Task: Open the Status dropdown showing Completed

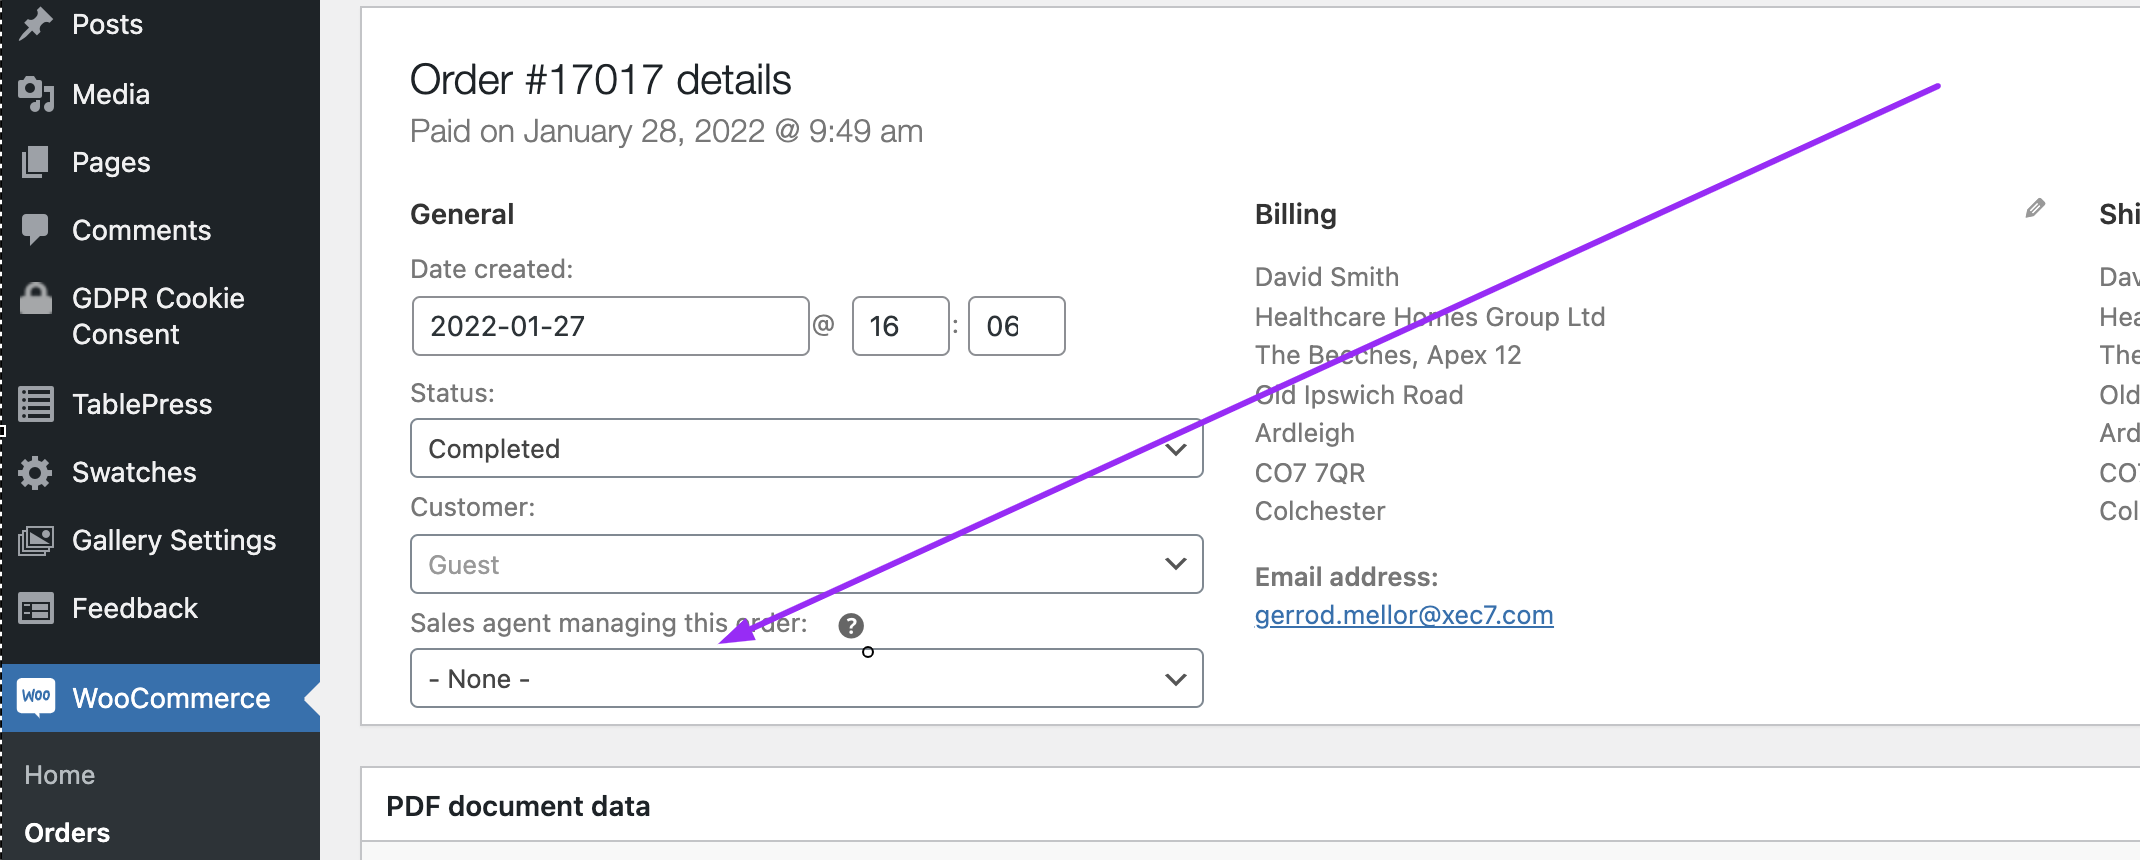Action: click(806, 448)
